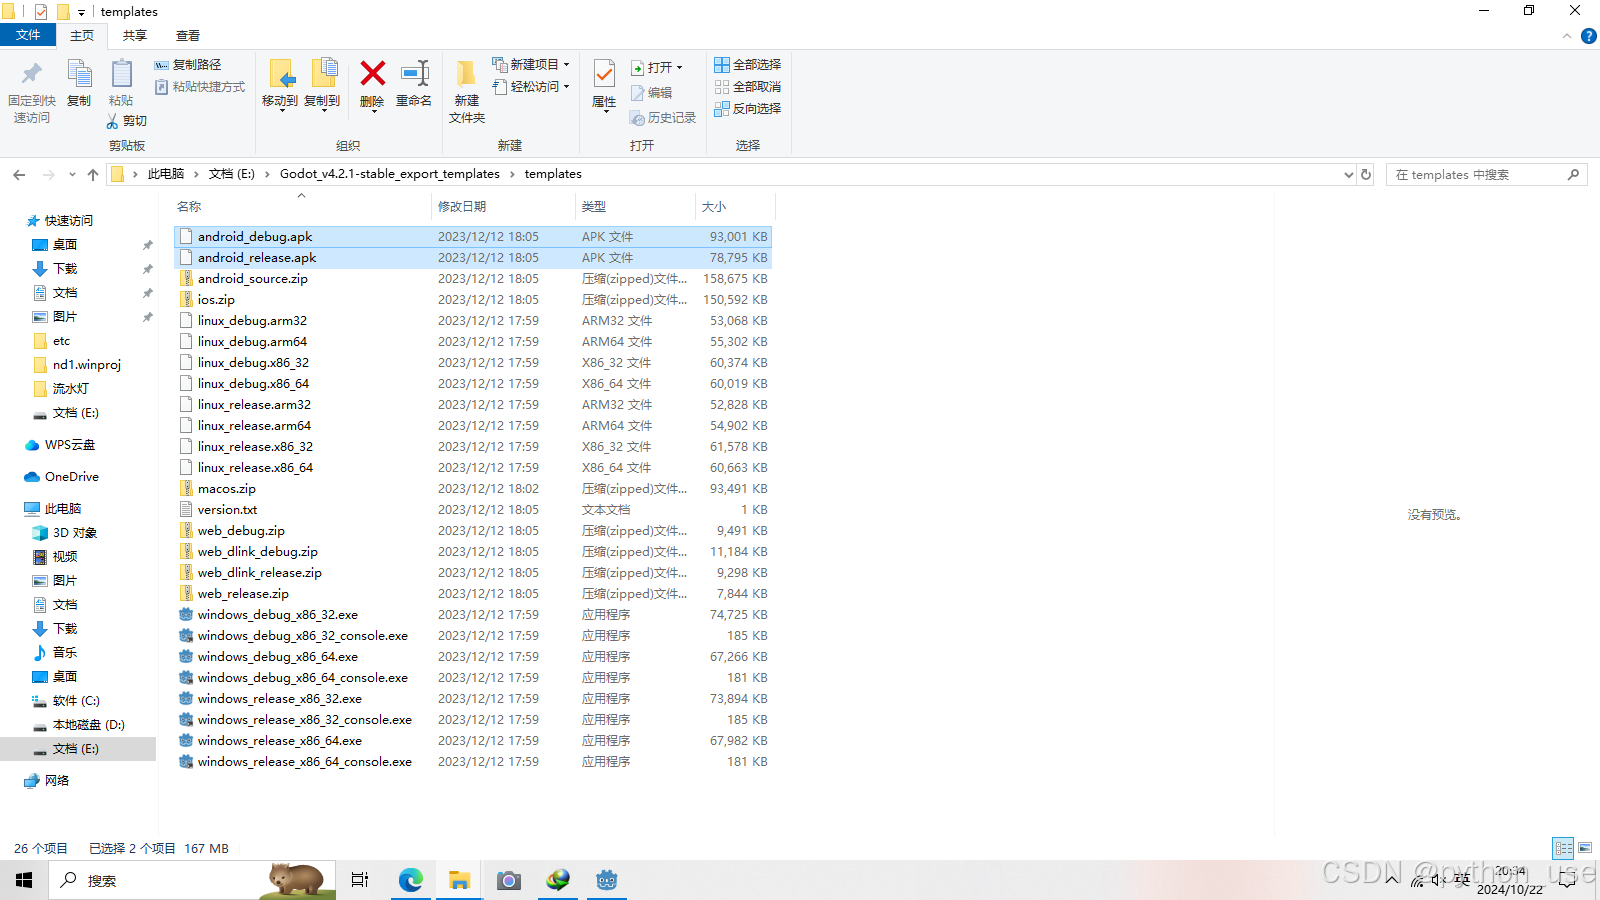Sort files by the Type column

coord(635,207)
